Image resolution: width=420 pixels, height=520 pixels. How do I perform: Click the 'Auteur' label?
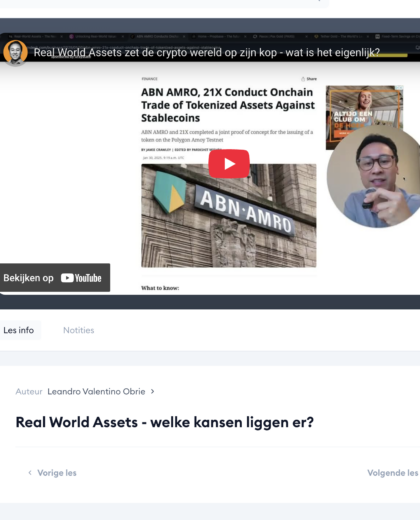29,391
